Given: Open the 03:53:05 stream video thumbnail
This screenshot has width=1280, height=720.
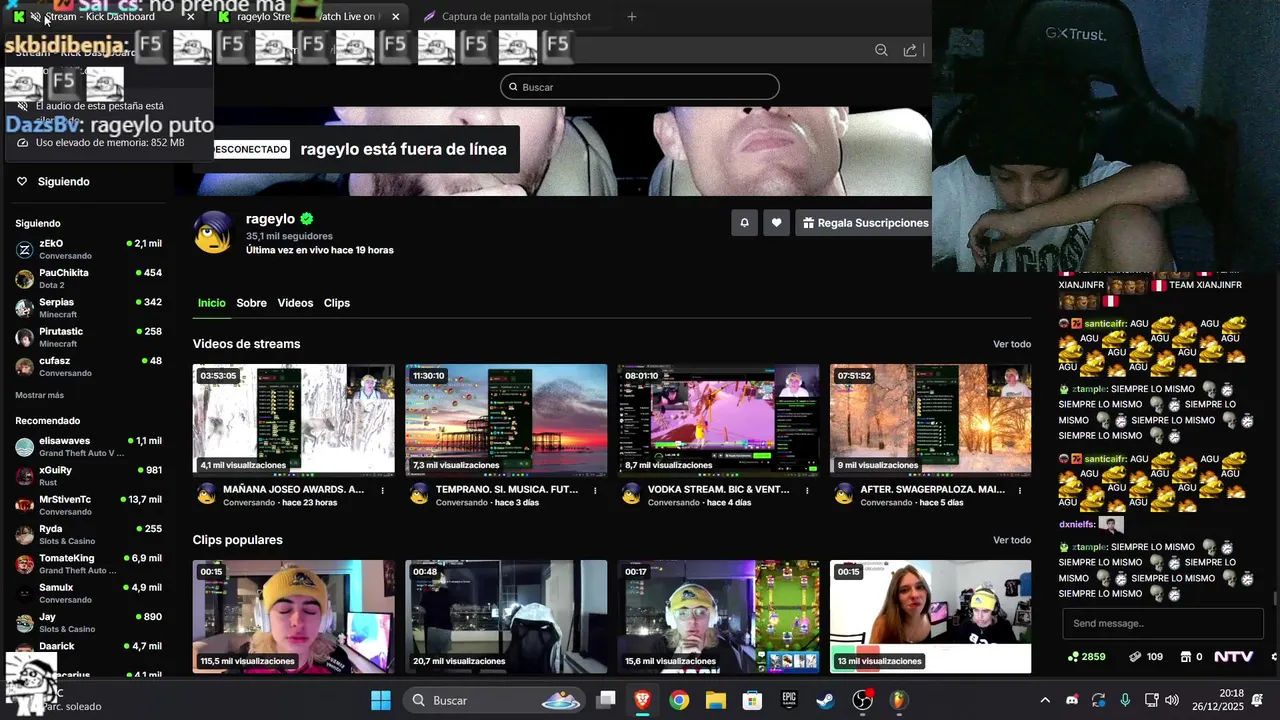Looking at the screenshot, I should click(294, 420).
